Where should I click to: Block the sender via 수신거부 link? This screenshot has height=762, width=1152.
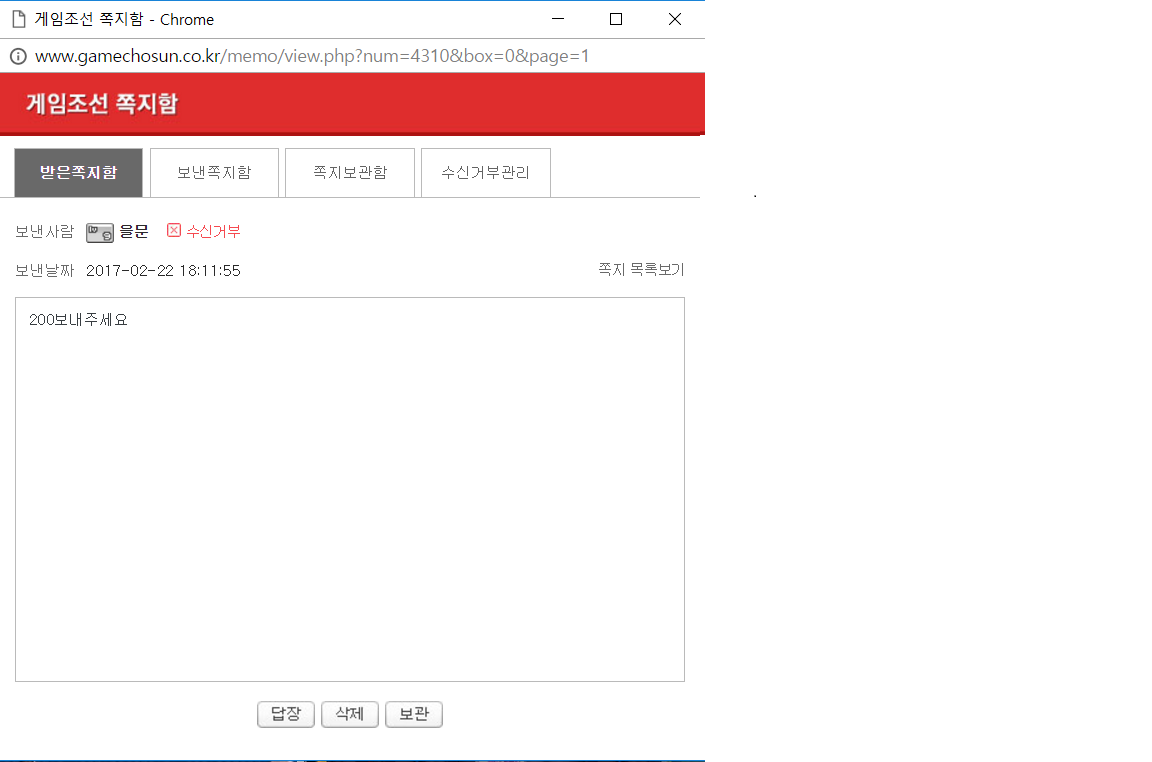click(213, 231)
